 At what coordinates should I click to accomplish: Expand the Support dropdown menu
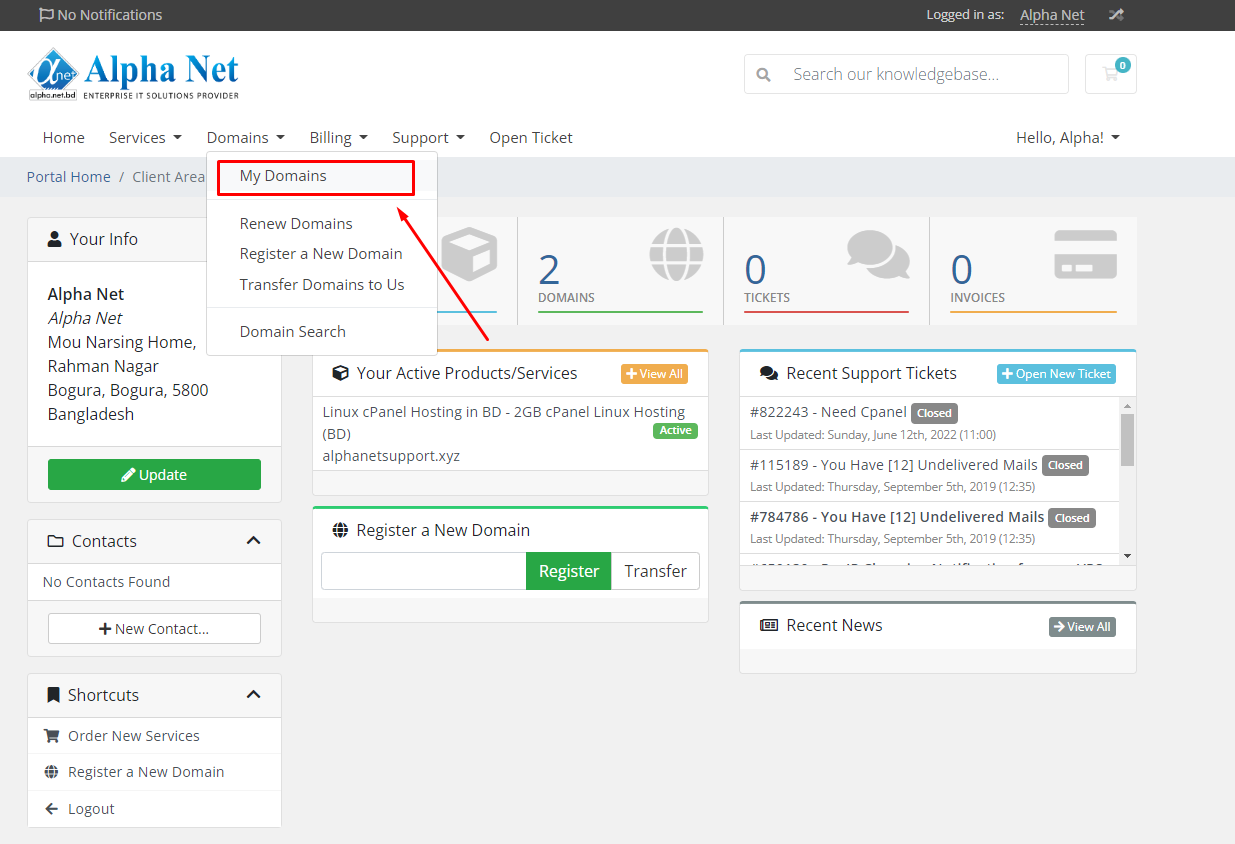coord(428,137)
